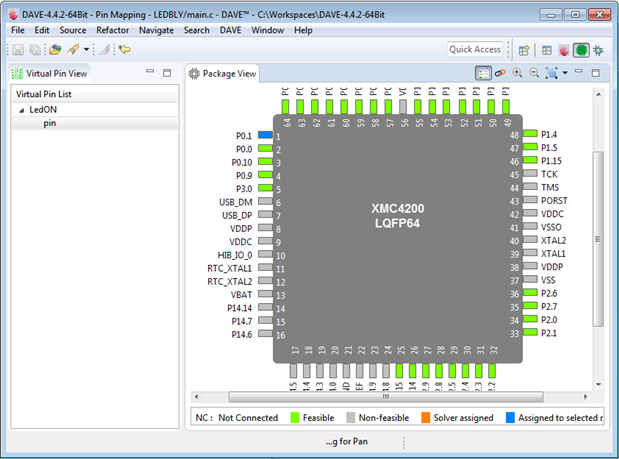Toggle the legend display icon in Package View
Image resolution: width=619 pixels, height=459 pixels.
tap(483, 73)
